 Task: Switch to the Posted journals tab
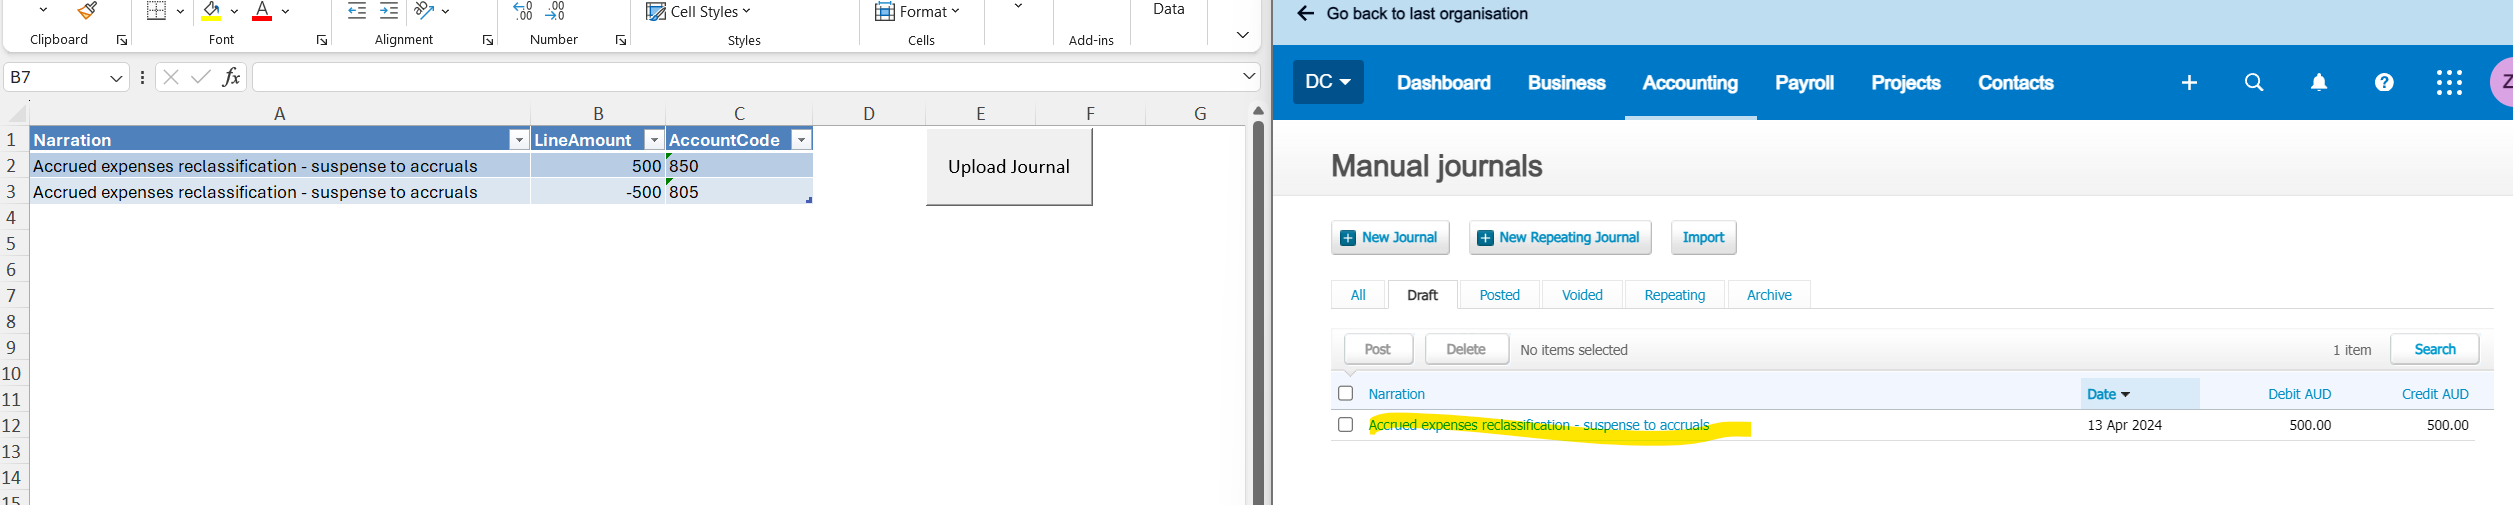tap(1499, 295)
